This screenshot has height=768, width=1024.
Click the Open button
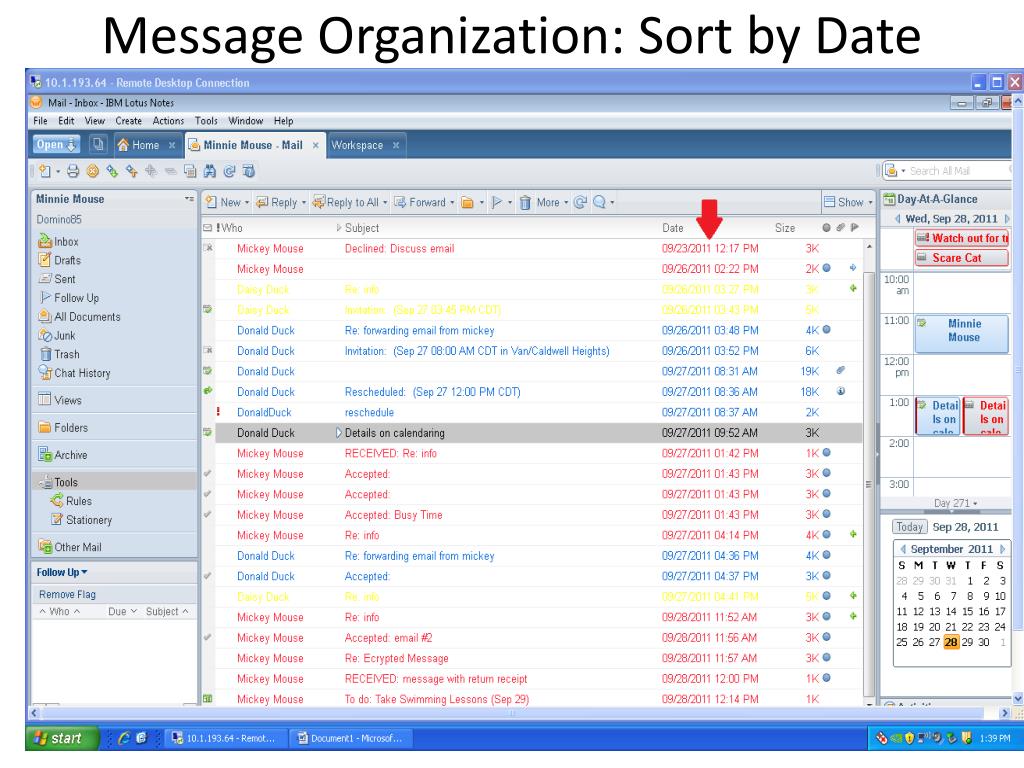(56, 144)
